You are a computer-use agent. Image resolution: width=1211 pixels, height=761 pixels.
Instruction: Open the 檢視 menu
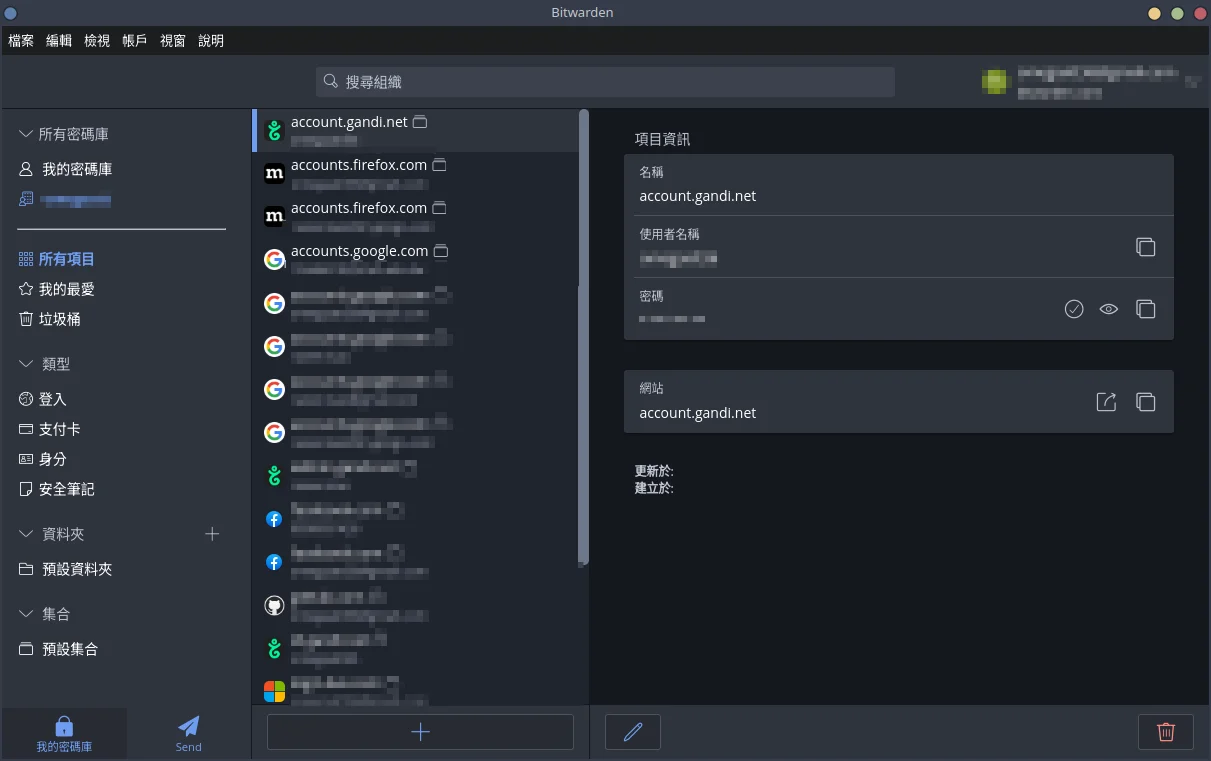[97, 41]
